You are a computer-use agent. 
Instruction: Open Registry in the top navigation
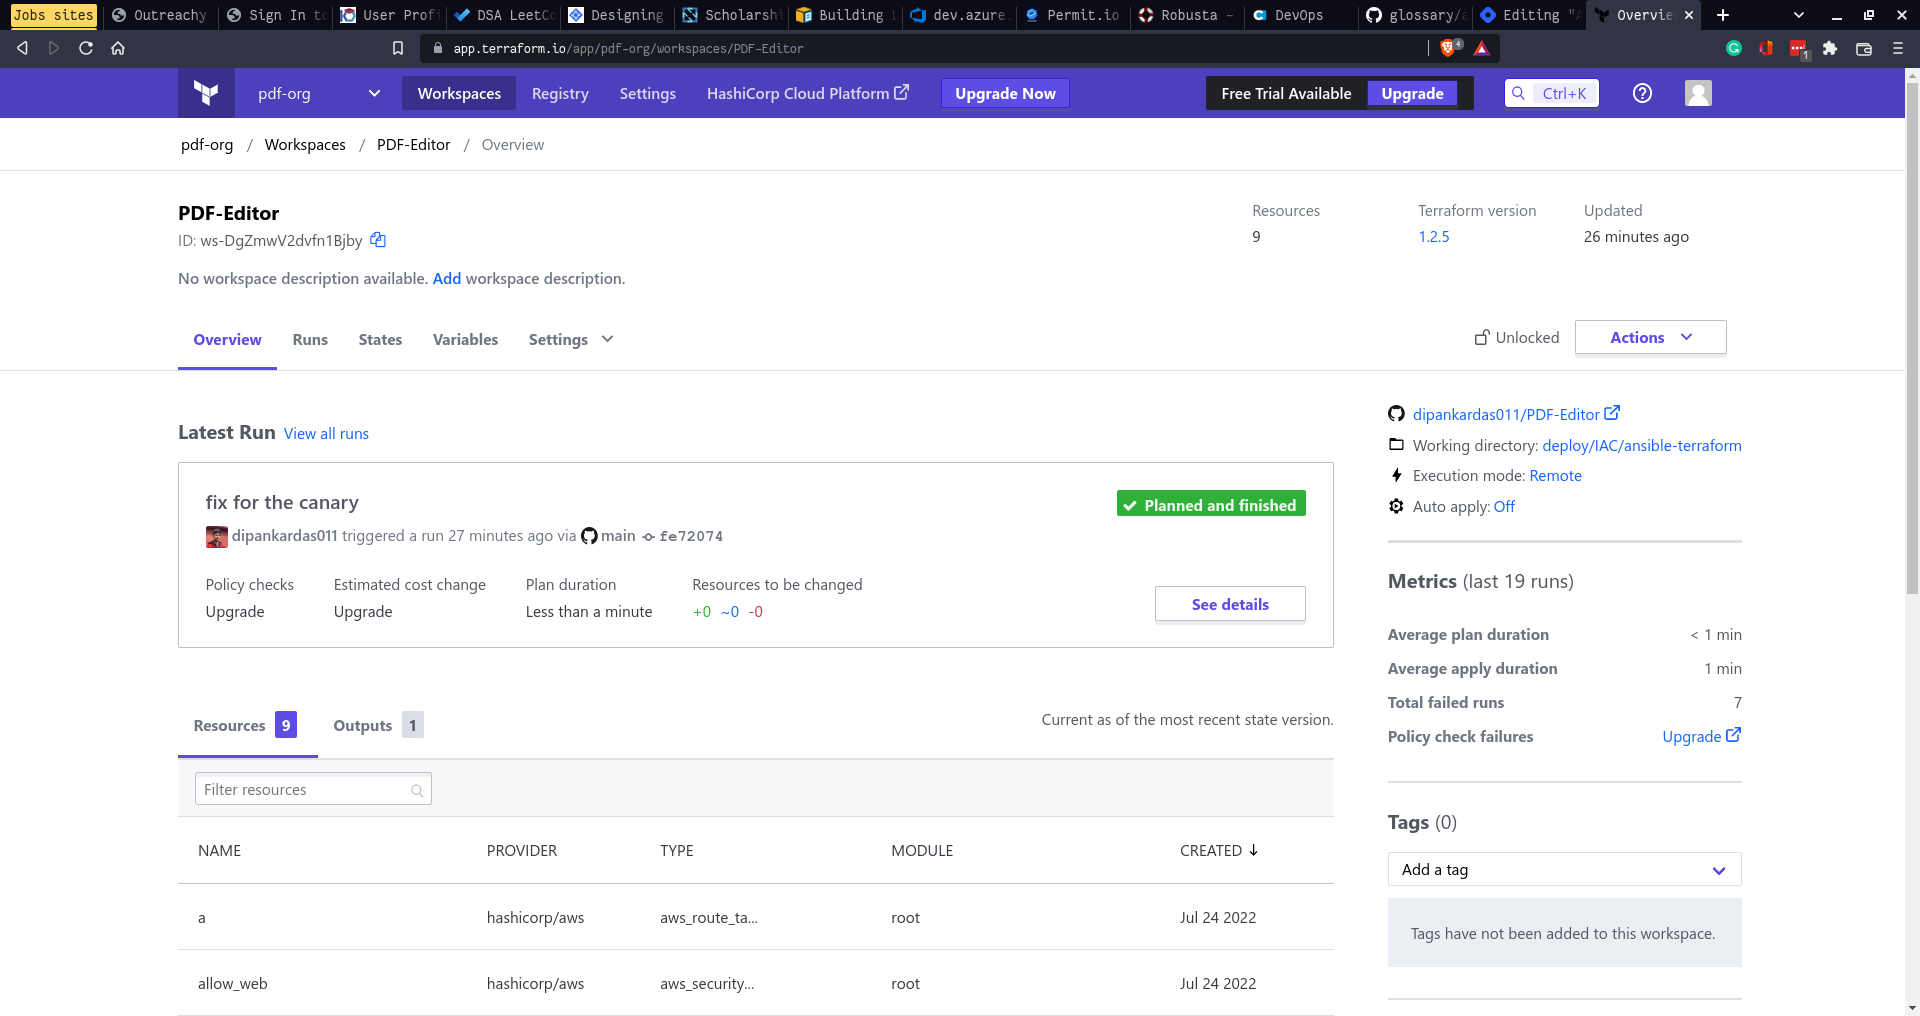[560, 93]
